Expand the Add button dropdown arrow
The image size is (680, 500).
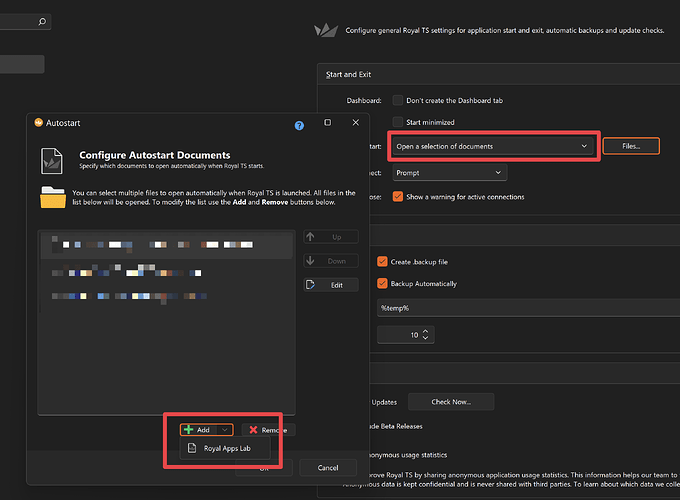tap(225, 430)
